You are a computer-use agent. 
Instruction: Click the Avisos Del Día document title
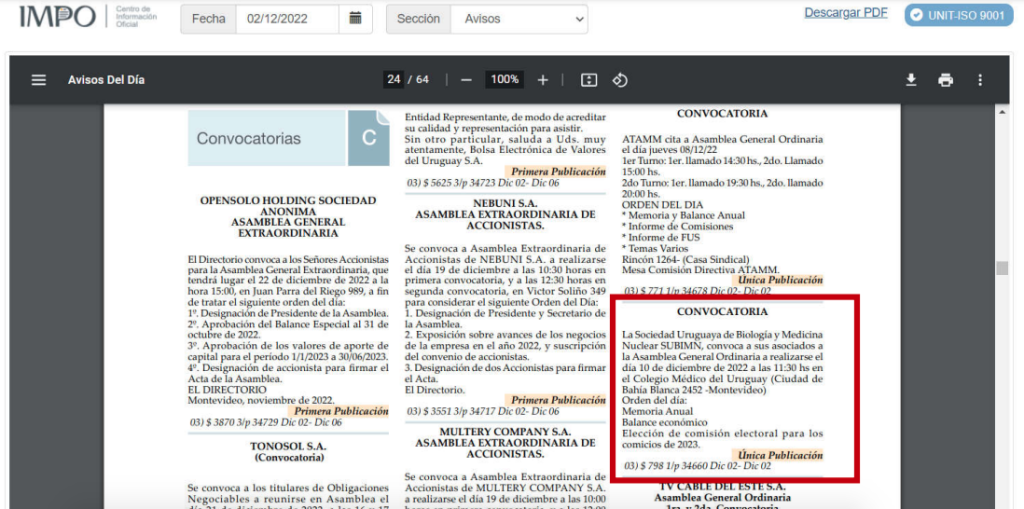(106, 80)
